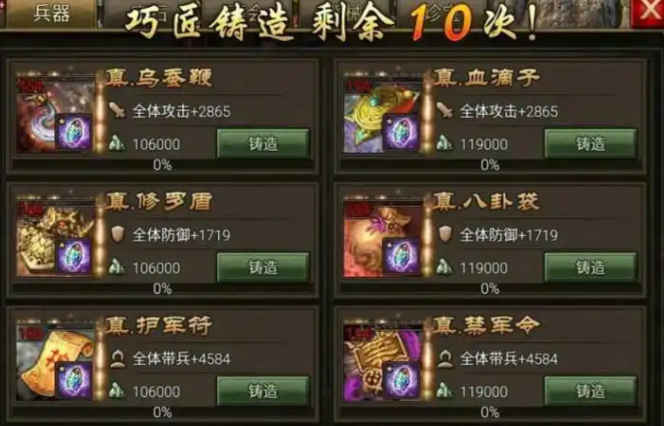Screen dimensions: 664x426
Task: Click the 真.血滴子 weapon image
Action: [383, 115]
